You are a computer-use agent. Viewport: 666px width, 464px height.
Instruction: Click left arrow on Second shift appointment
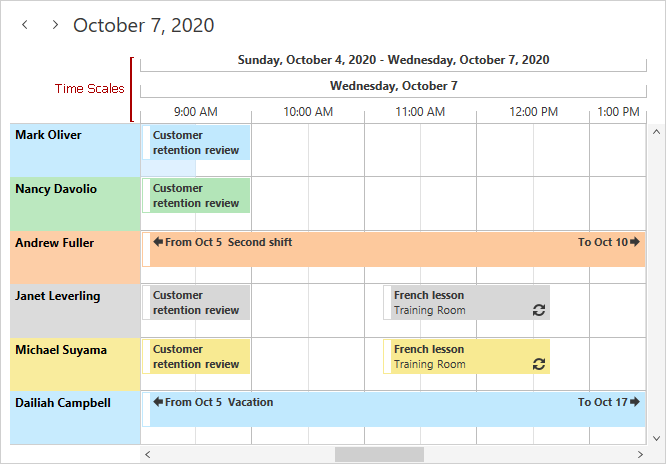(x=158, y=242)
